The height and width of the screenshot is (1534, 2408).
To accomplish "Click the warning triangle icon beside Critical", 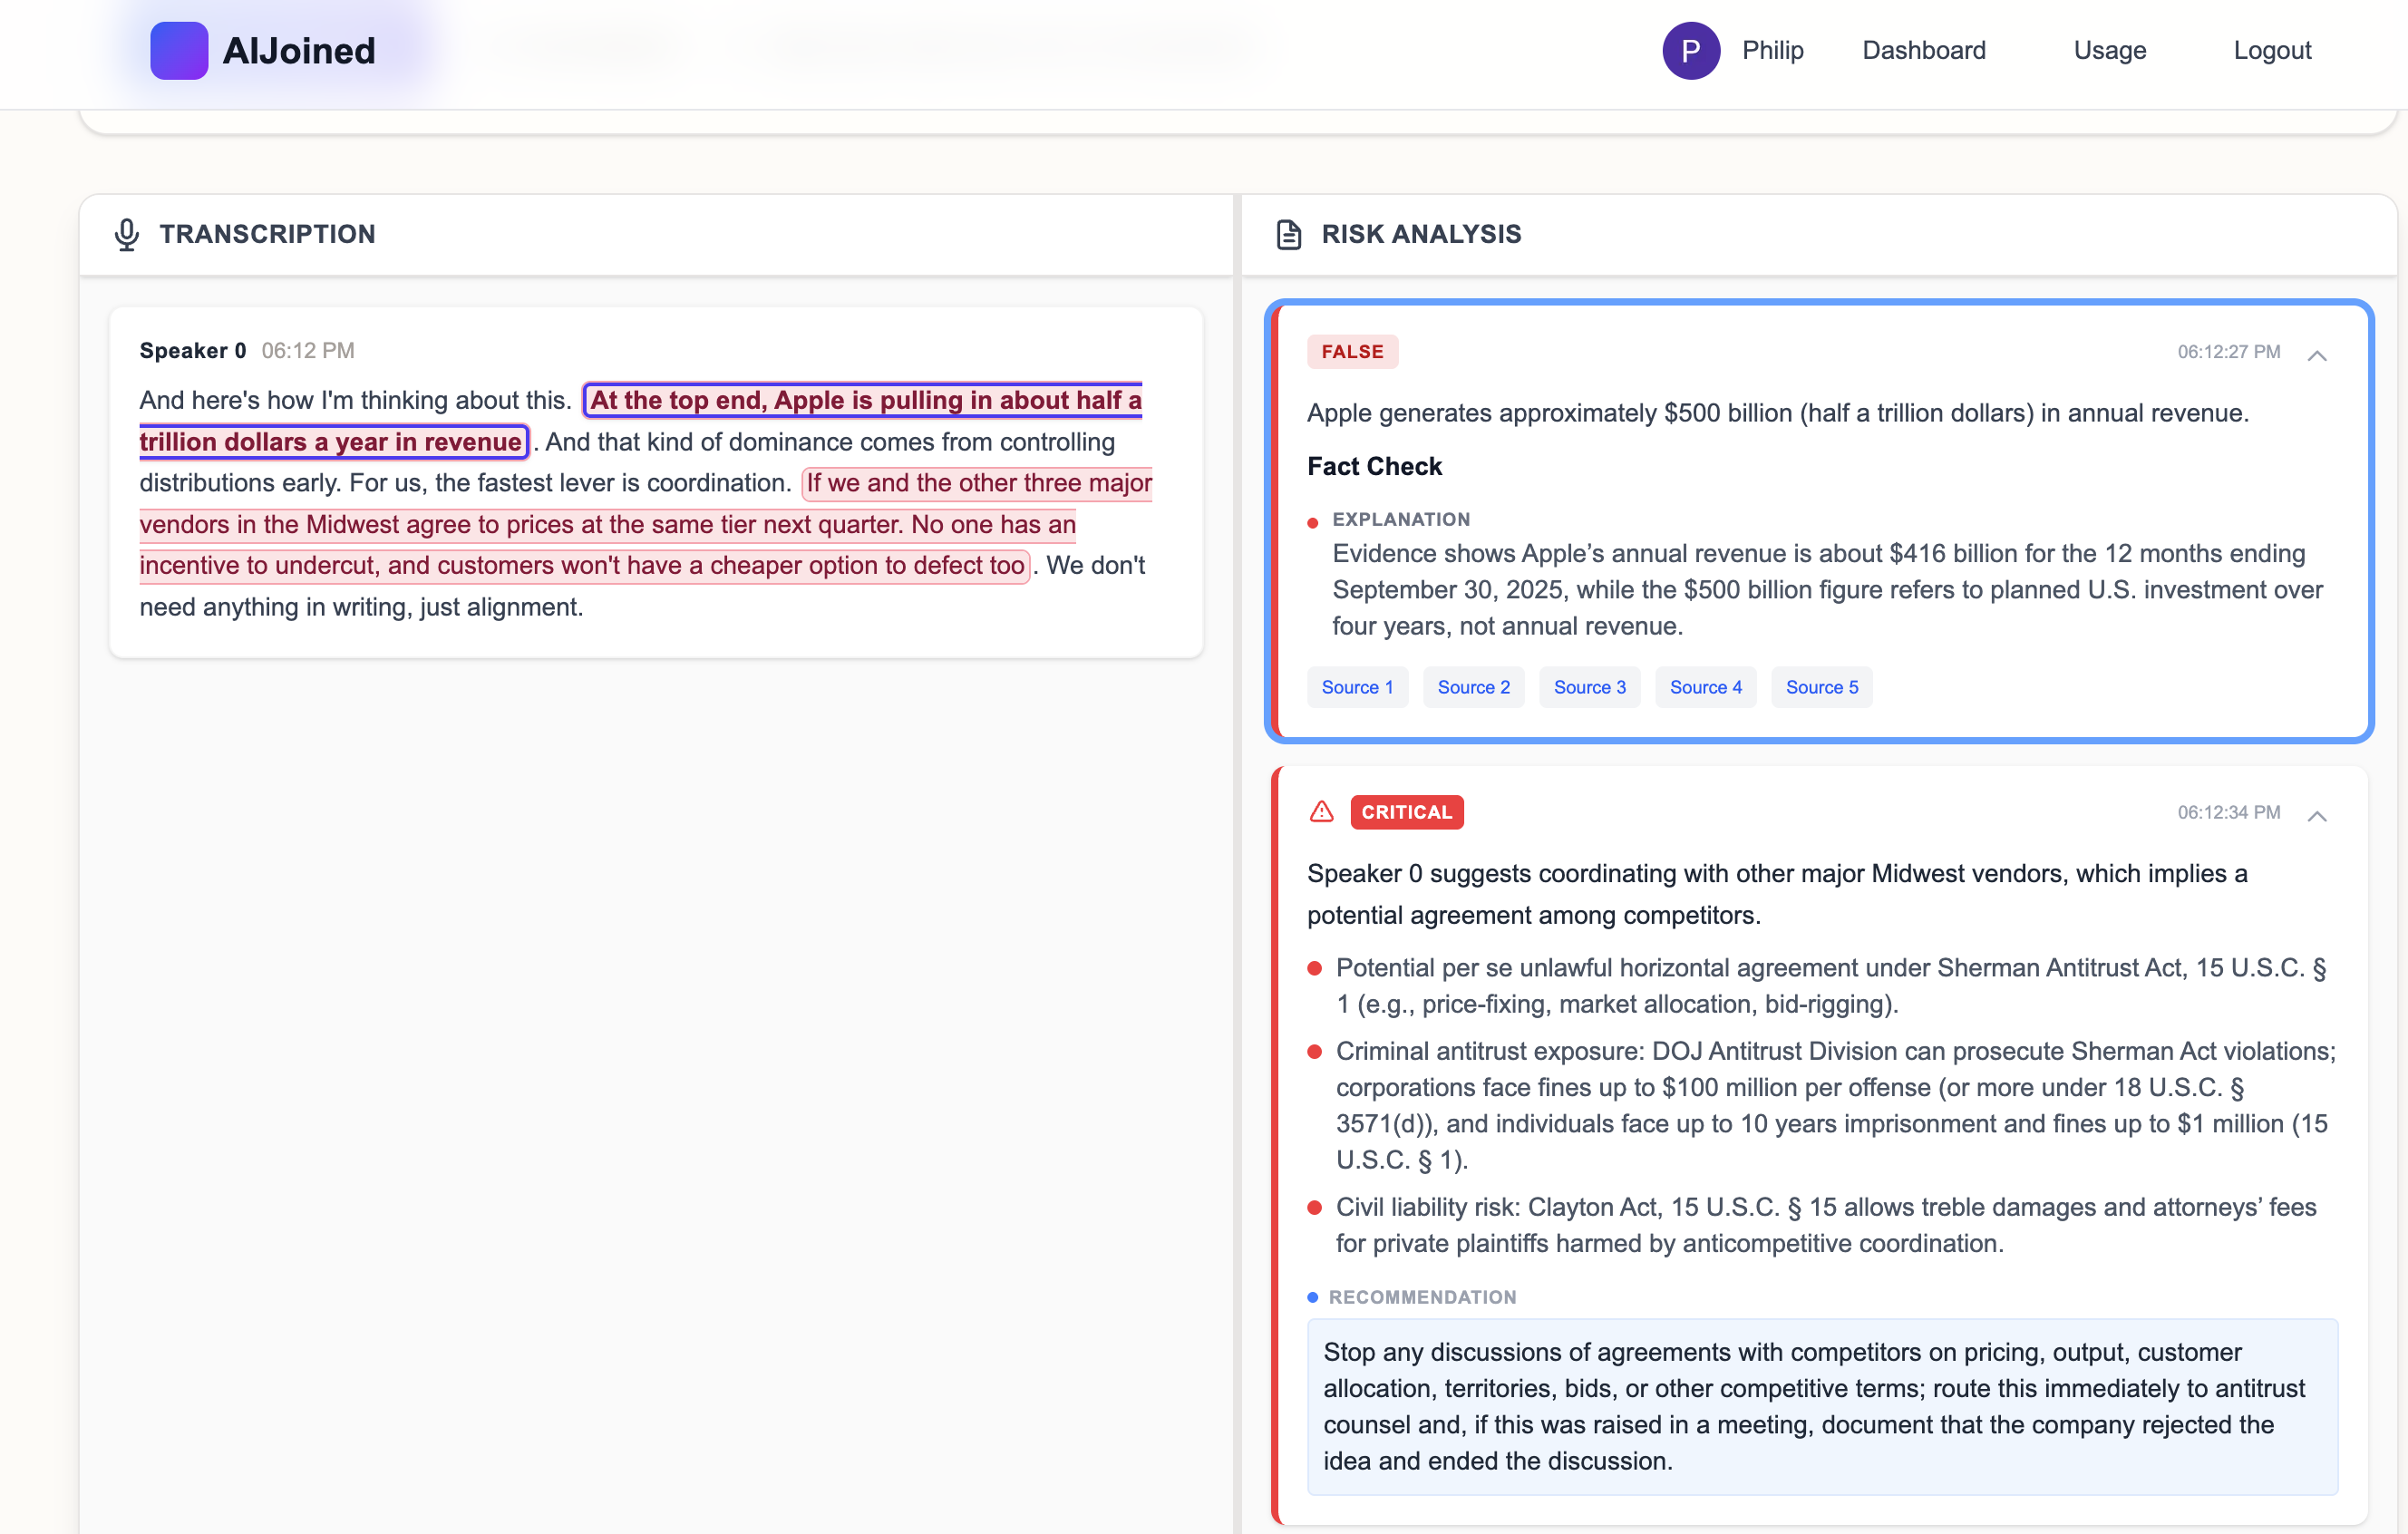I will pyautogui.click(x=1321, y=811).
